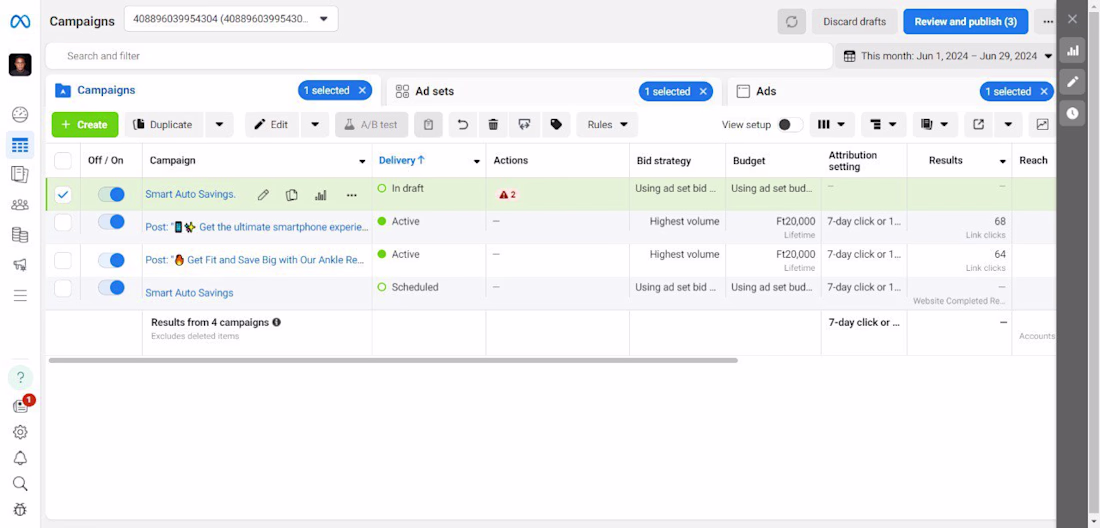Click the user profile avatar
The image size is (1100, 528).
click(x=20, y=65)
